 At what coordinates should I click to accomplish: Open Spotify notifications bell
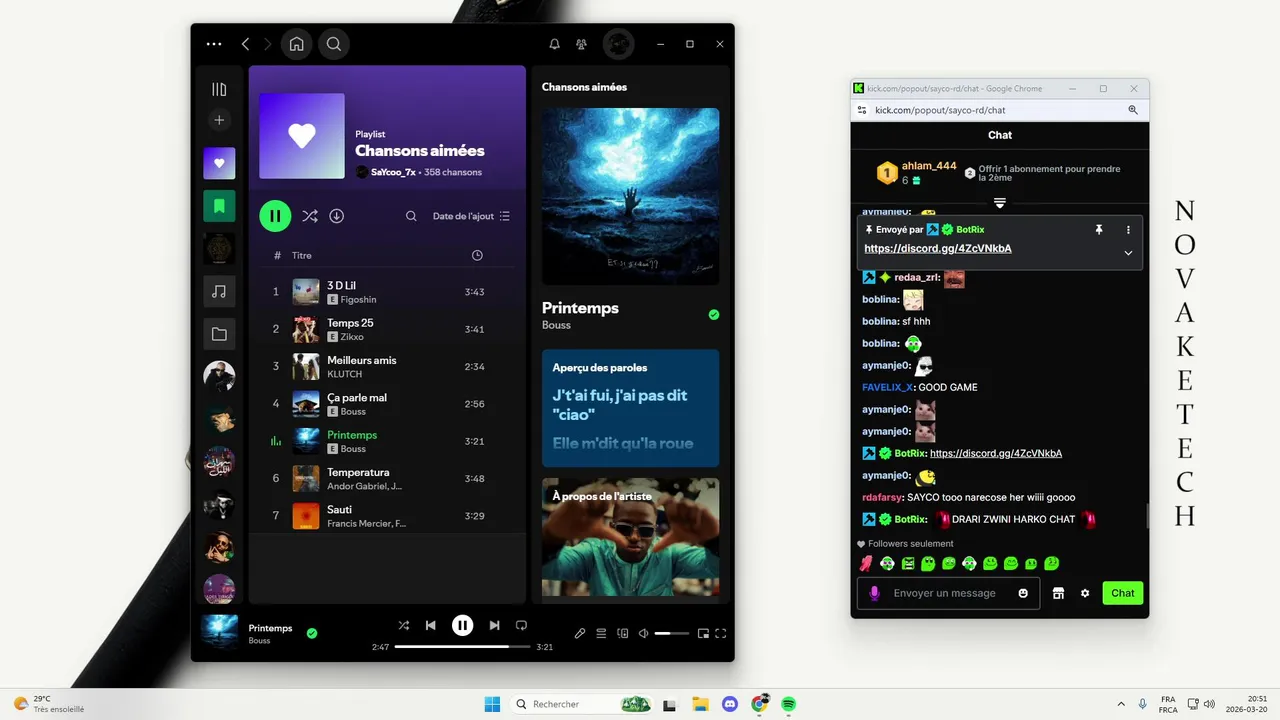point(554,44)
